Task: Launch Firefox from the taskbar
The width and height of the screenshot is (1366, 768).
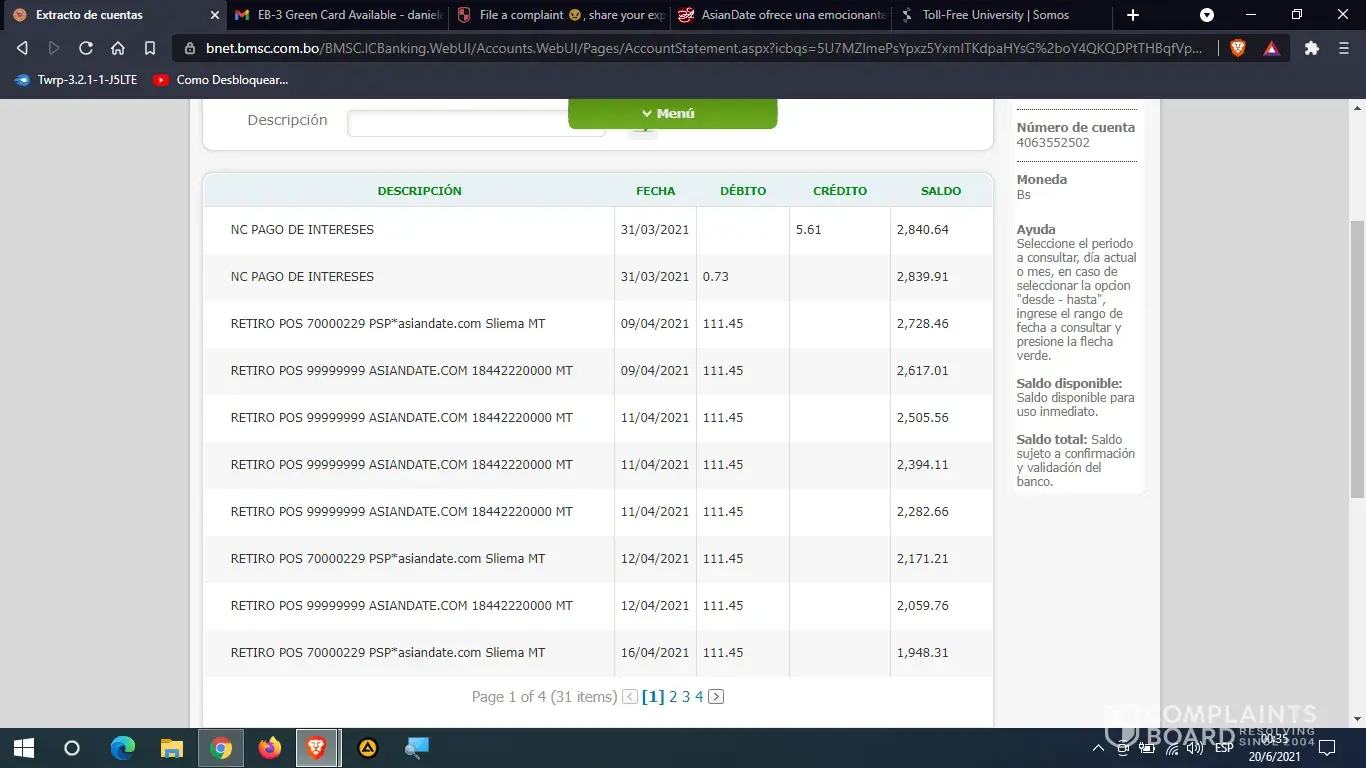Action: click(x=269, y=748)
